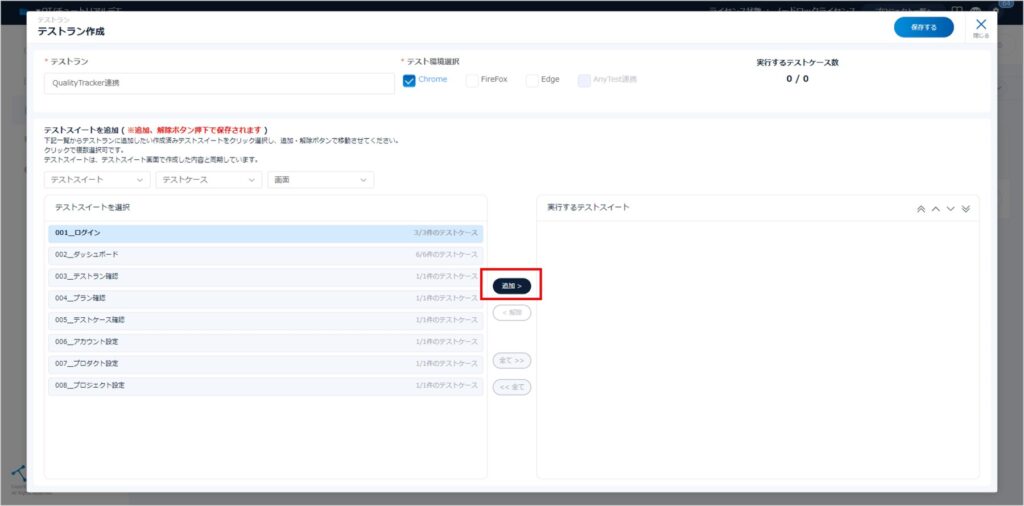Tick the Edge browser checkbox
1024x506 pixels.
[x=532, y=80]
